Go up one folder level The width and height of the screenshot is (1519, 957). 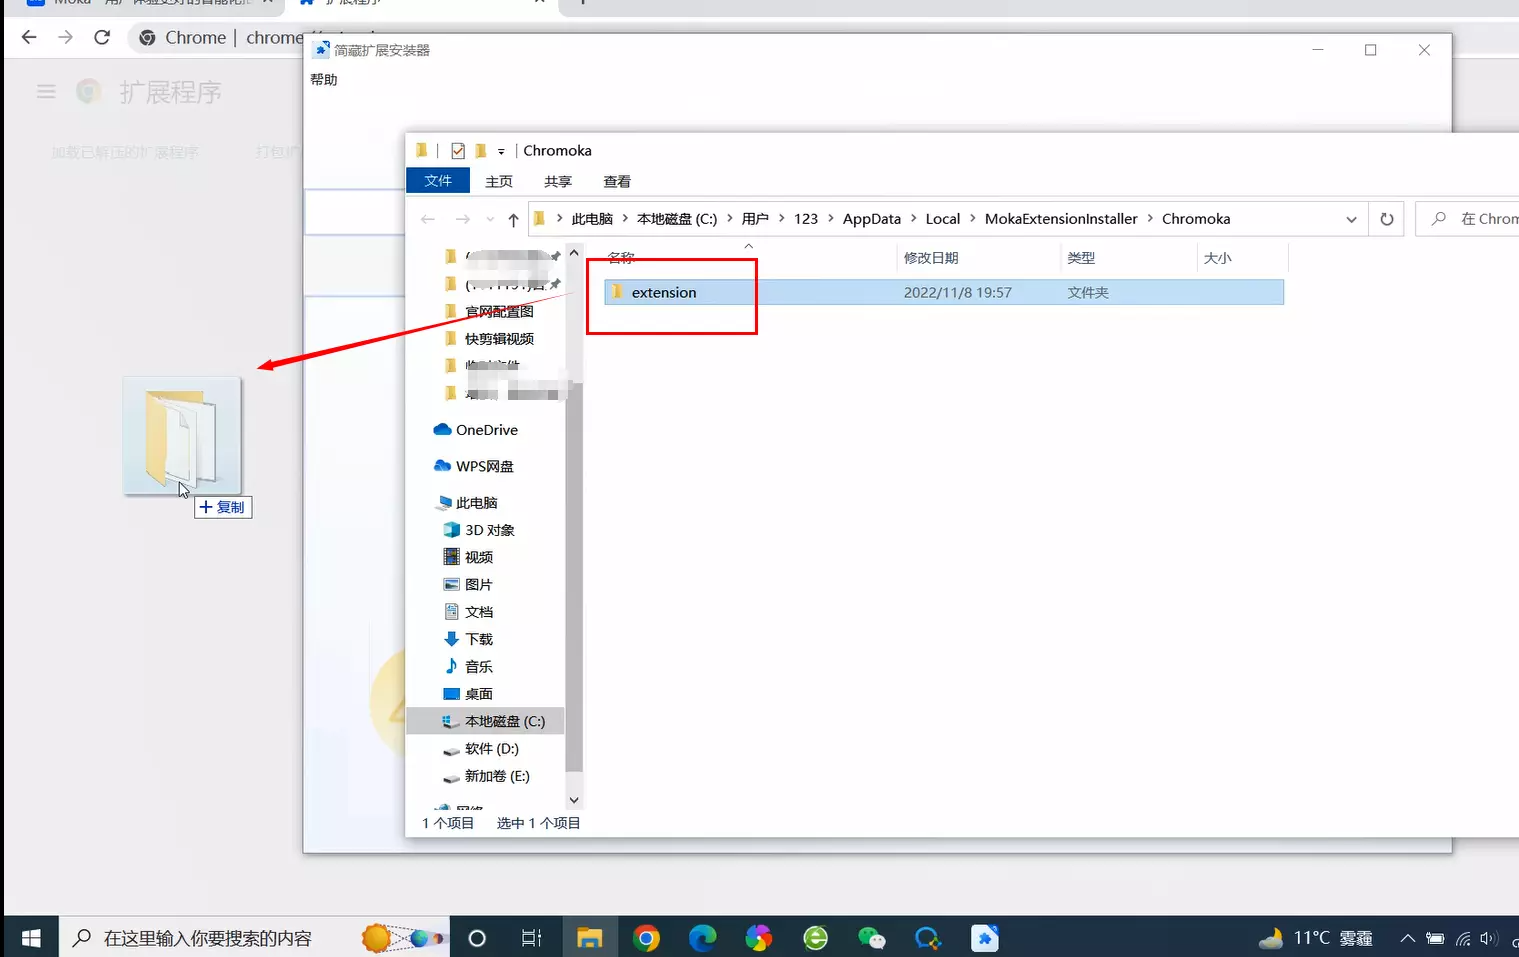point(513,219)
